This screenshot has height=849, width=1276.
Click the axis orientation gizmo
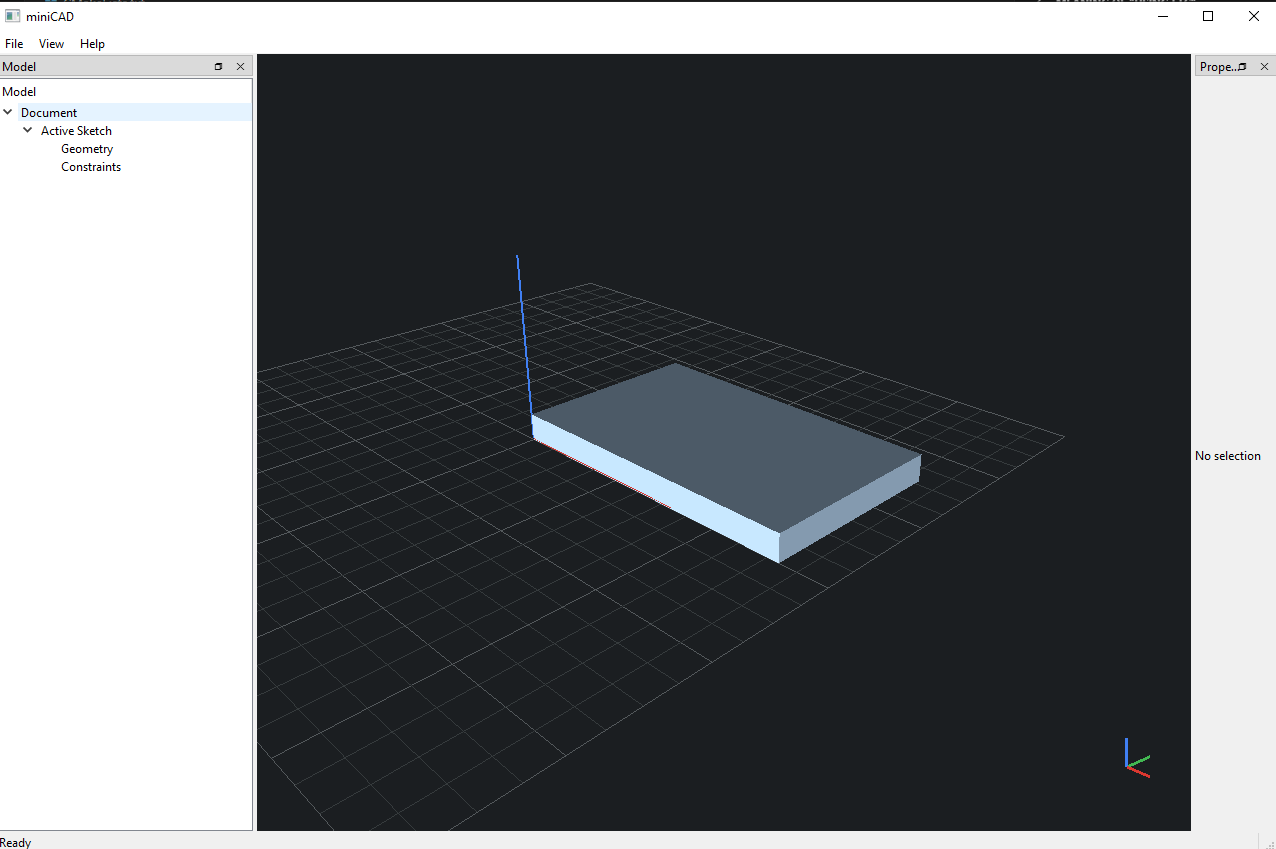pyautogui.click(x=1136, y=758)
